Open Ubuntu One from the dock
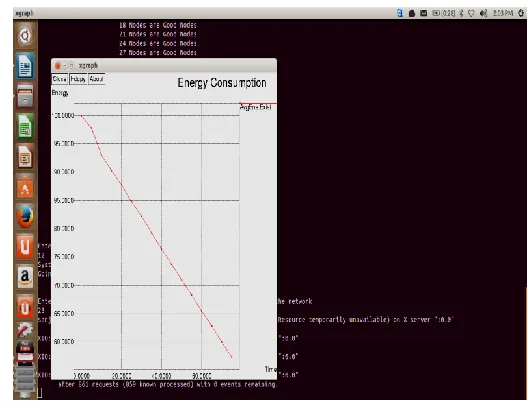The width and height of the screenshot is (528, 406). pyautogui.click(x=25, y=247)
